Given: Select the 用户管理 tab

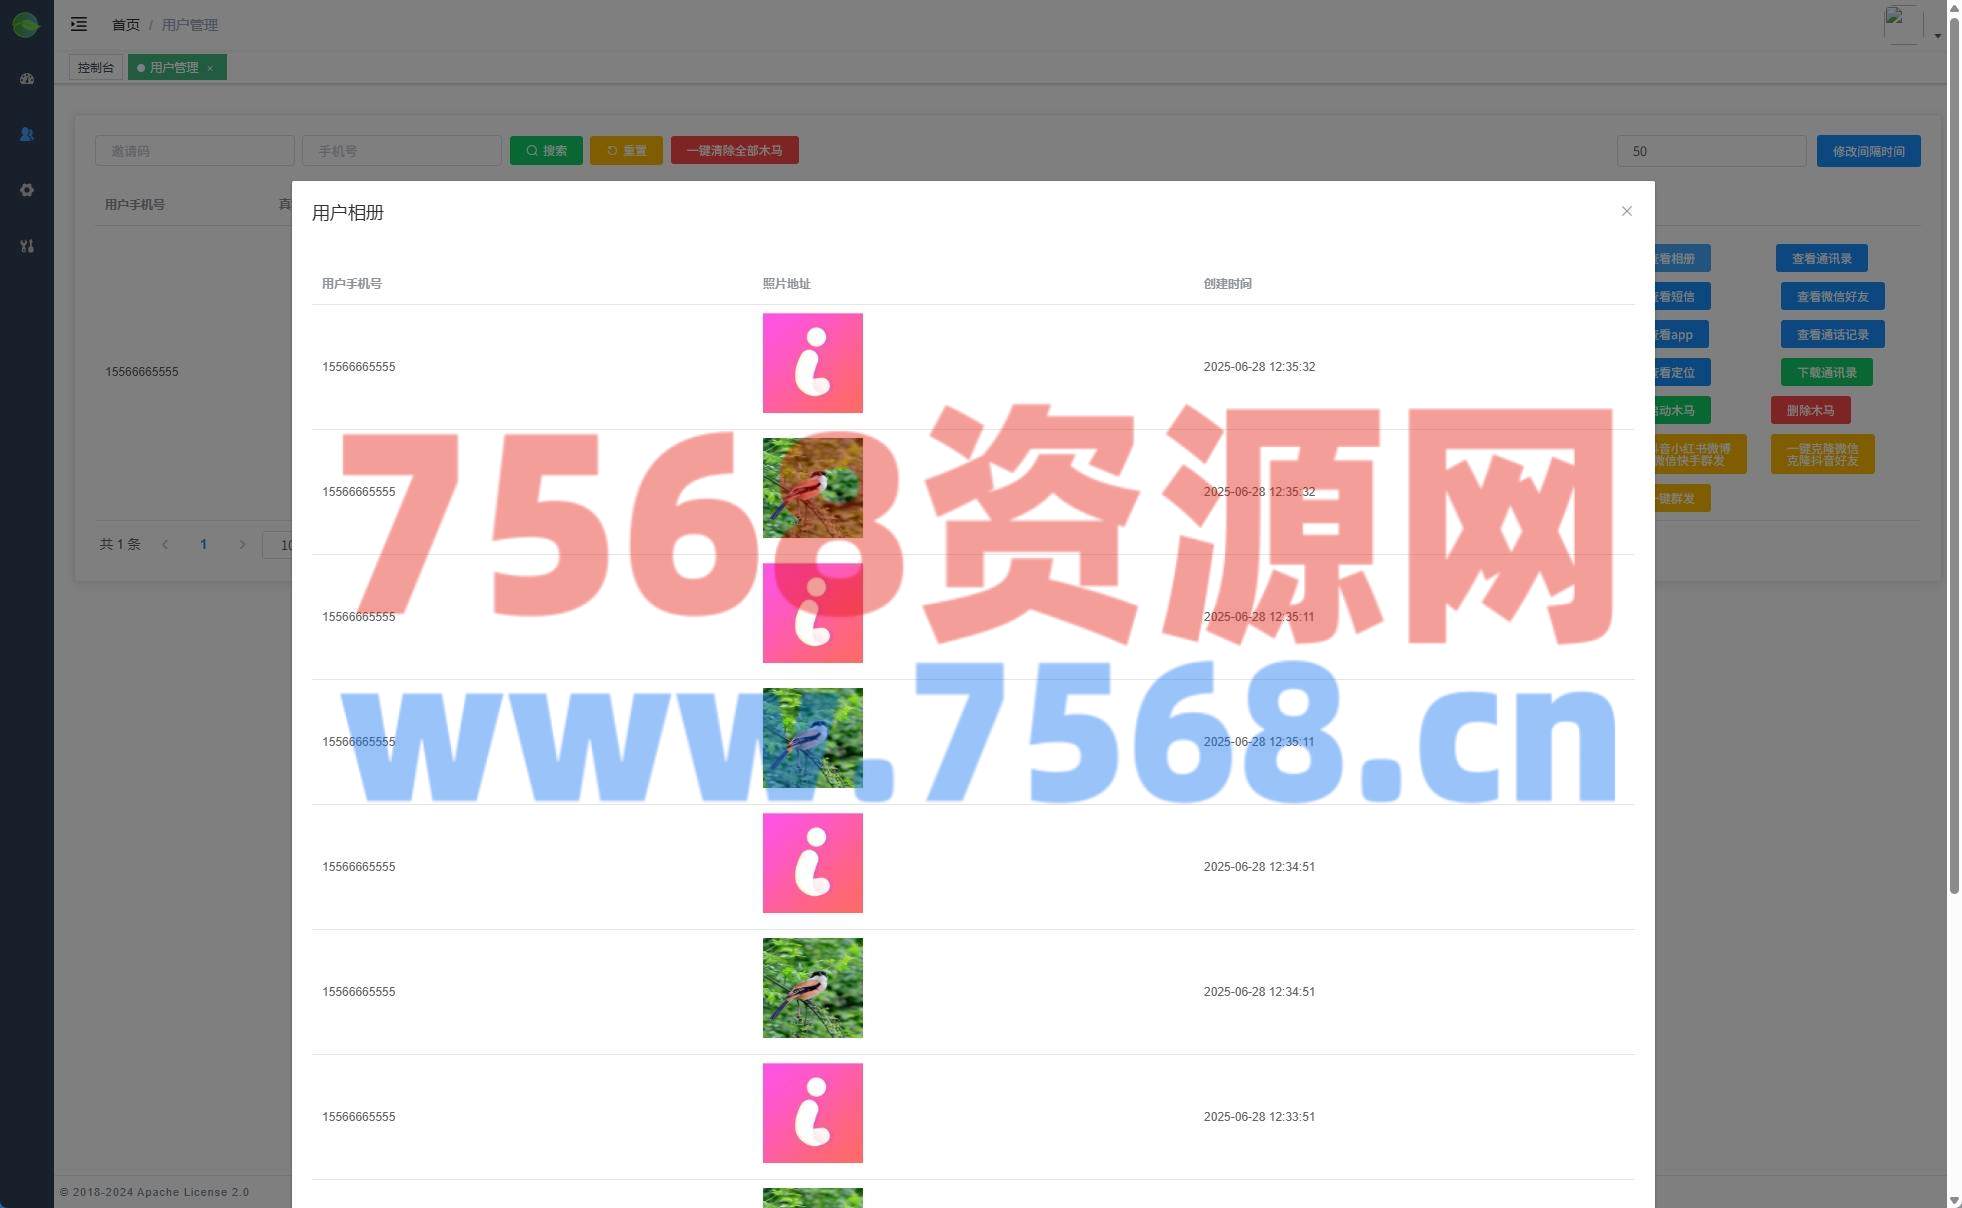Looking at the screenshot, I should point(174,67).
